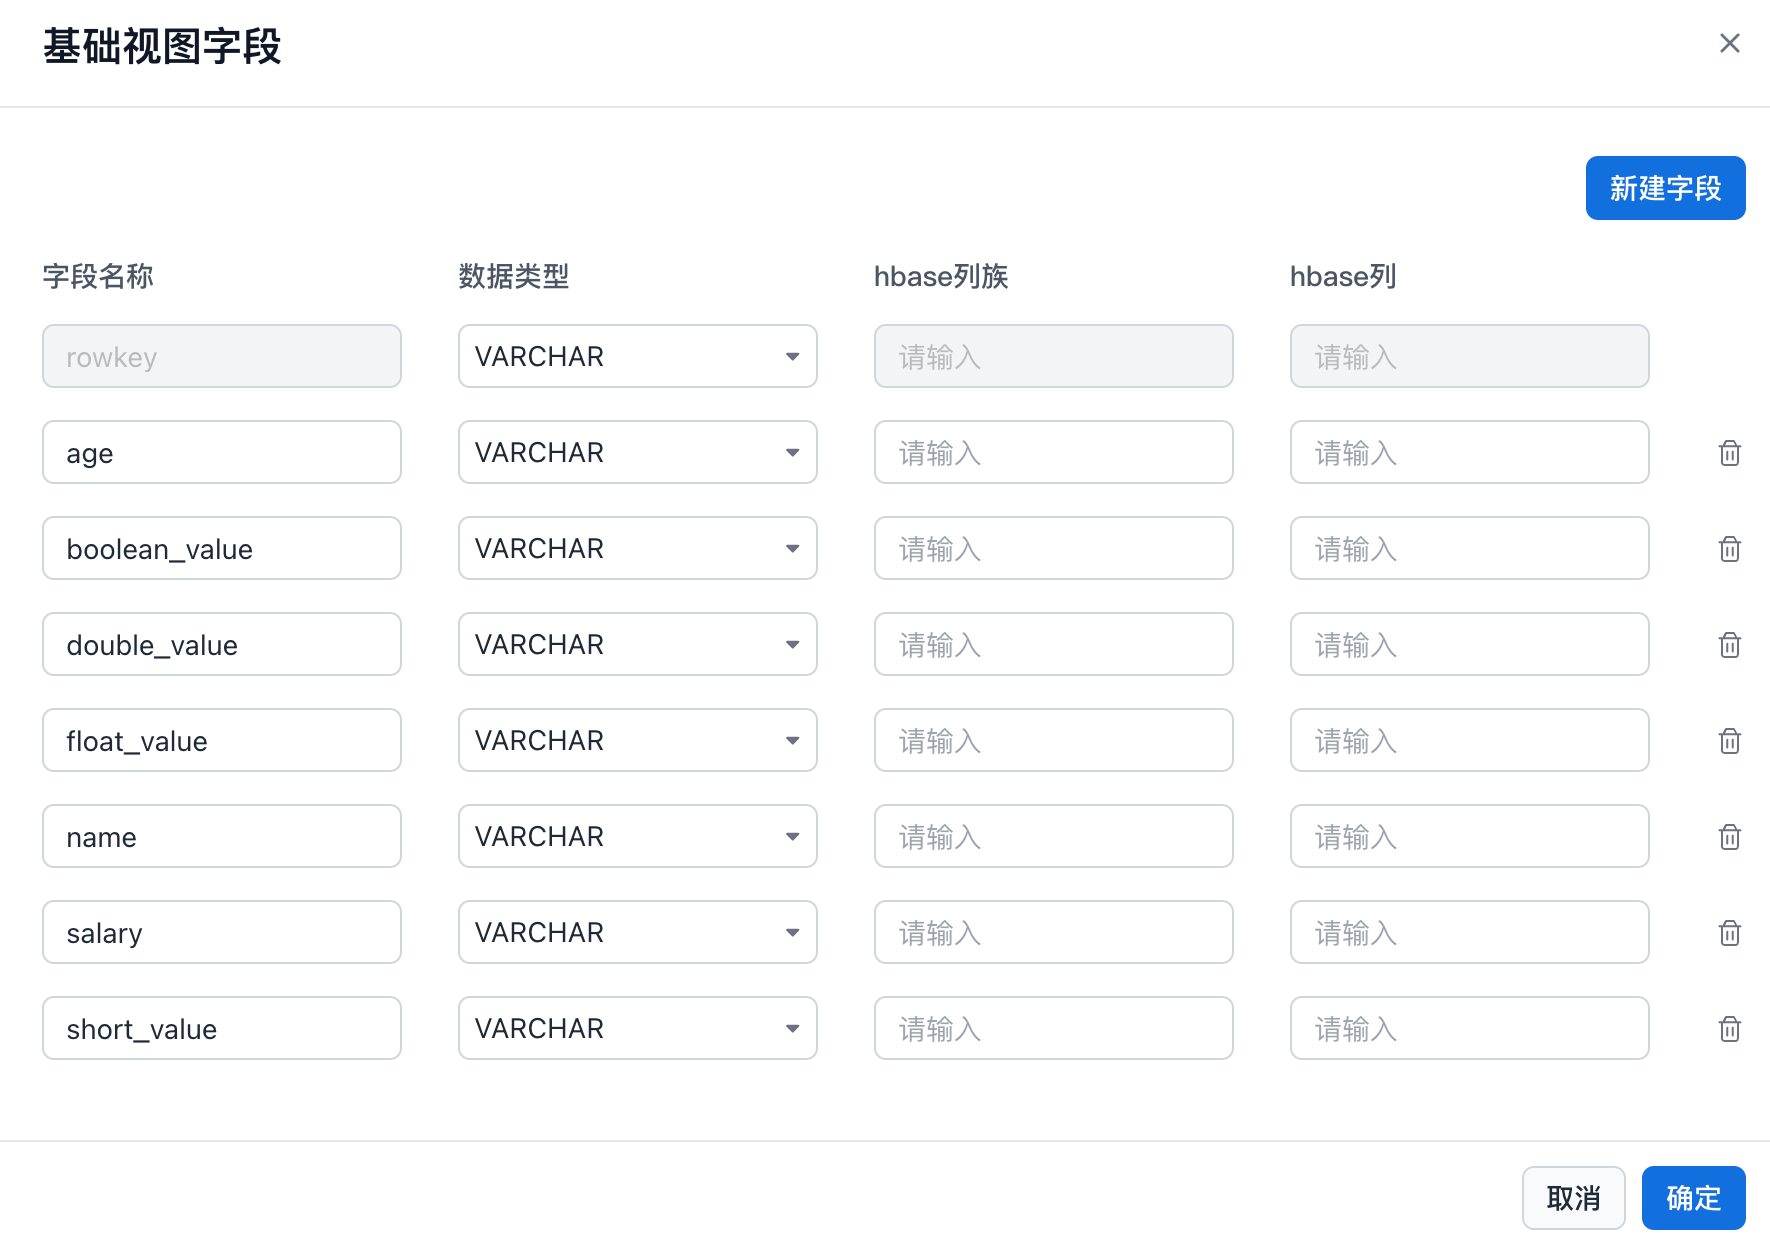Remove the salary field row
This screenshot has height=1242, width=1770.
pyautogui.click(x=1729, y=933)
